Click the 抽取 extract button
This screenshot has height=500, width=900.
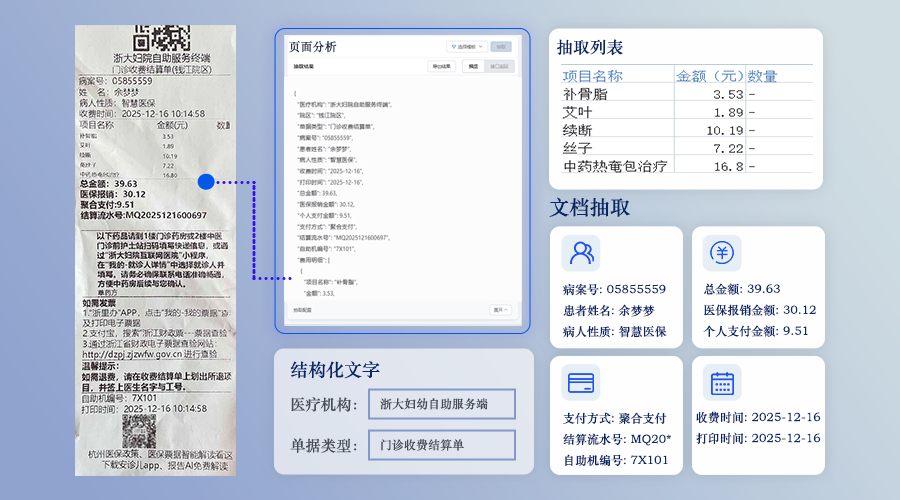[x=501, y=46]
